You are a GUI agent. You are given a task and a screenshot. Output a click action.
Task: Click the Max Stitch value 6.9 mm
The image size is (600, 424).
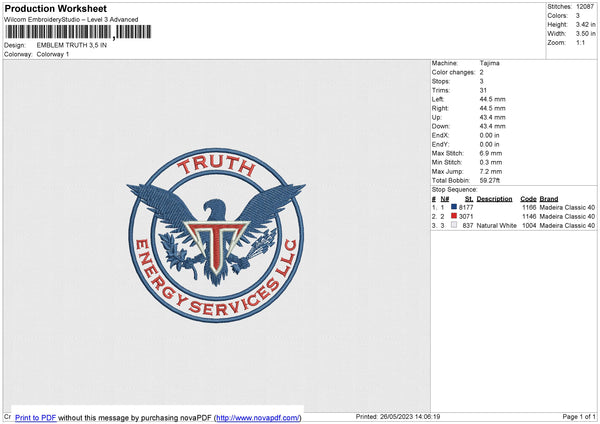(x=491, y=153)
